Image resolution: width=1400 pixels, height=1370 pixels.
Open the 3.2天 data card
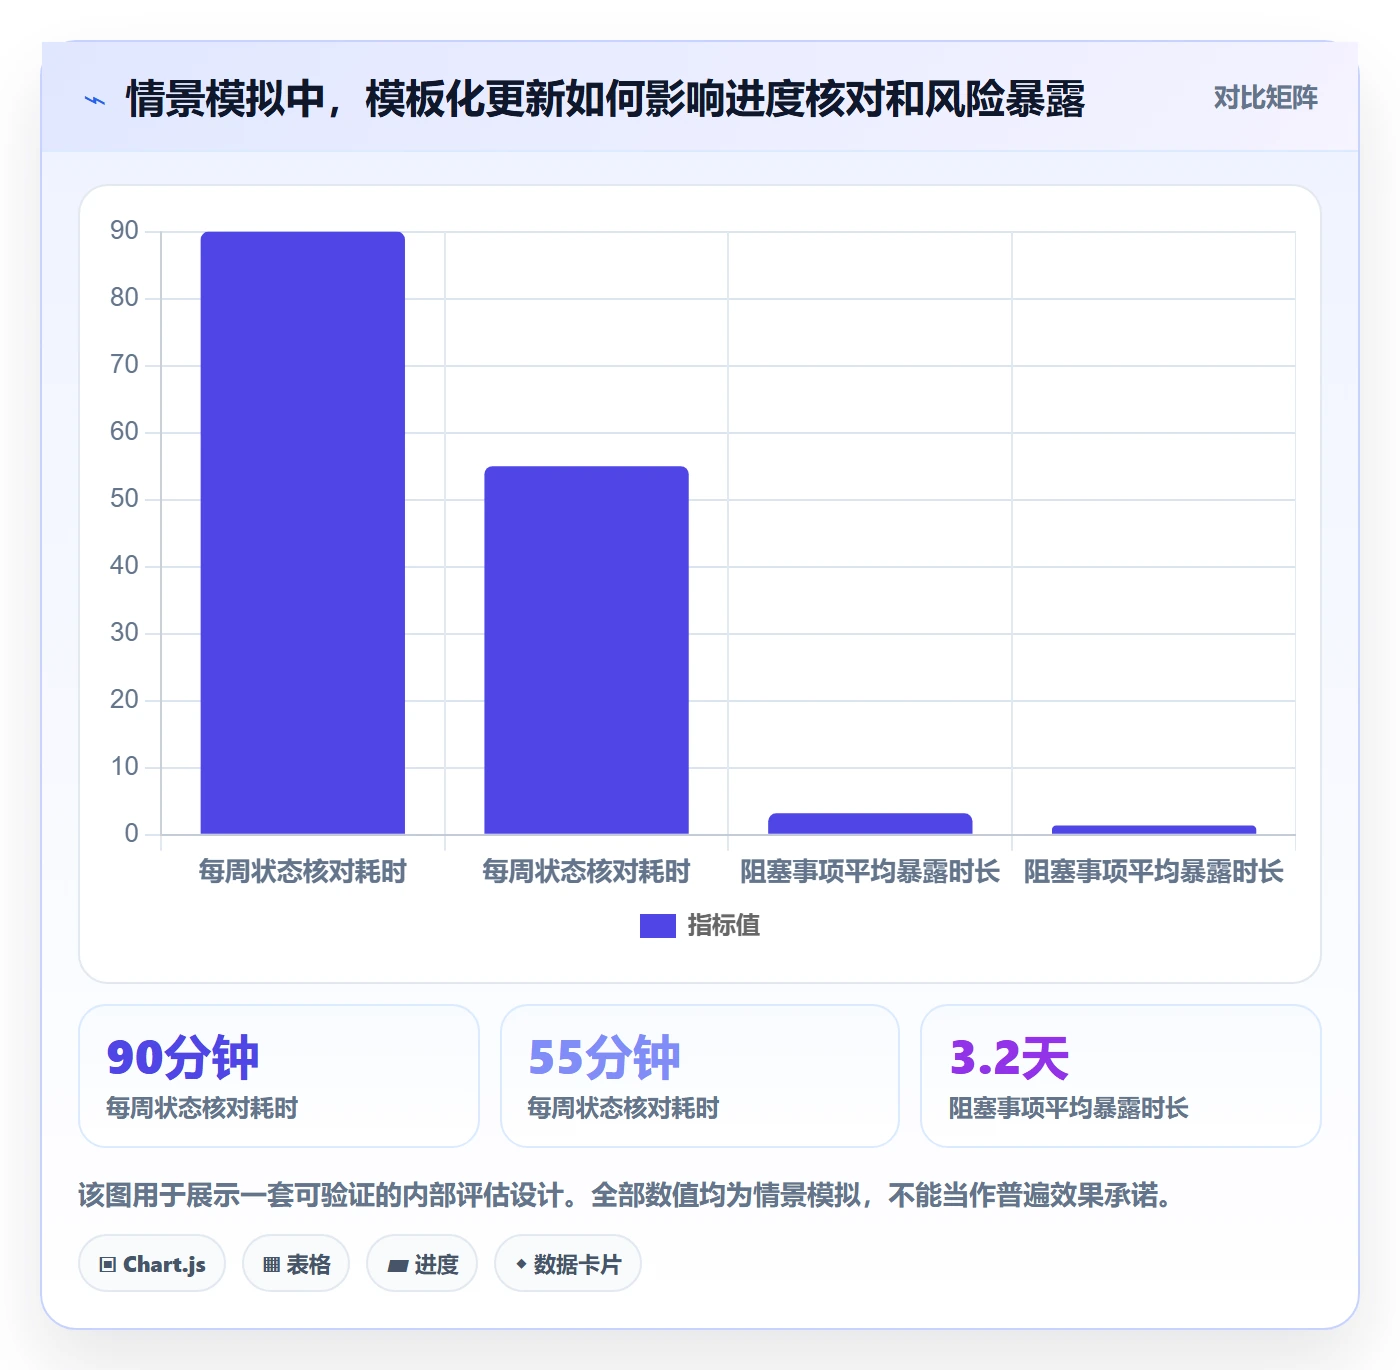coord(1121,1076)
